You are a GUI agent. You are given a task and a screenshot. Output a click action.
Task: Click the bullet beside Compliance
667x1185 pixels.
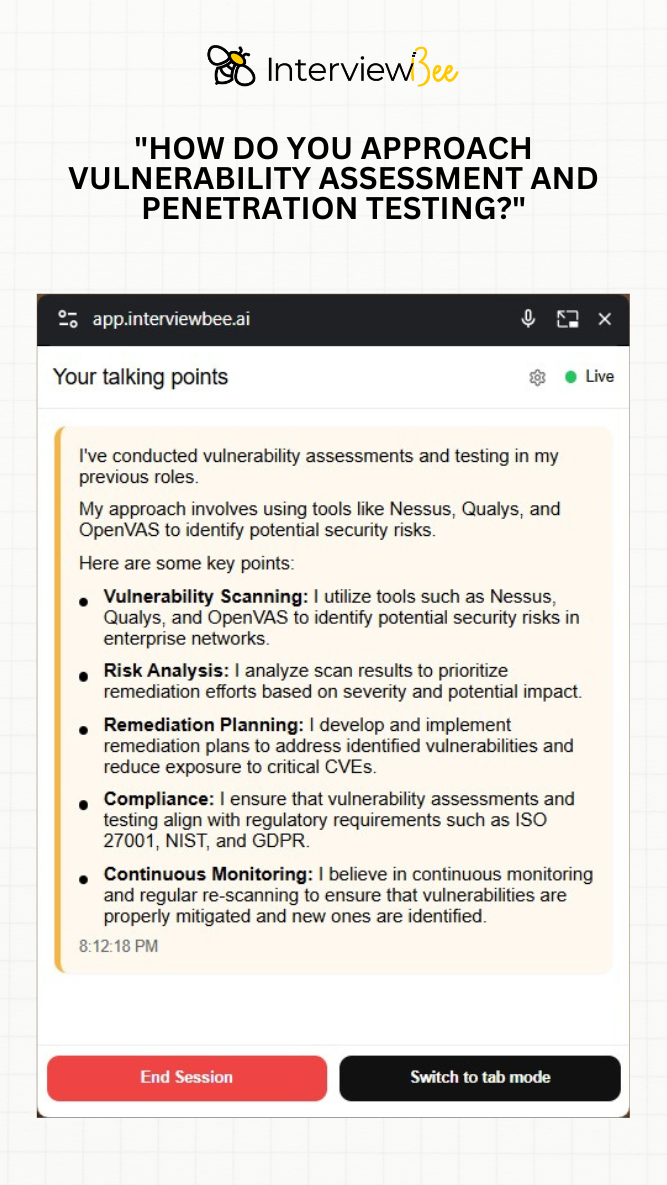coord(84,804)
